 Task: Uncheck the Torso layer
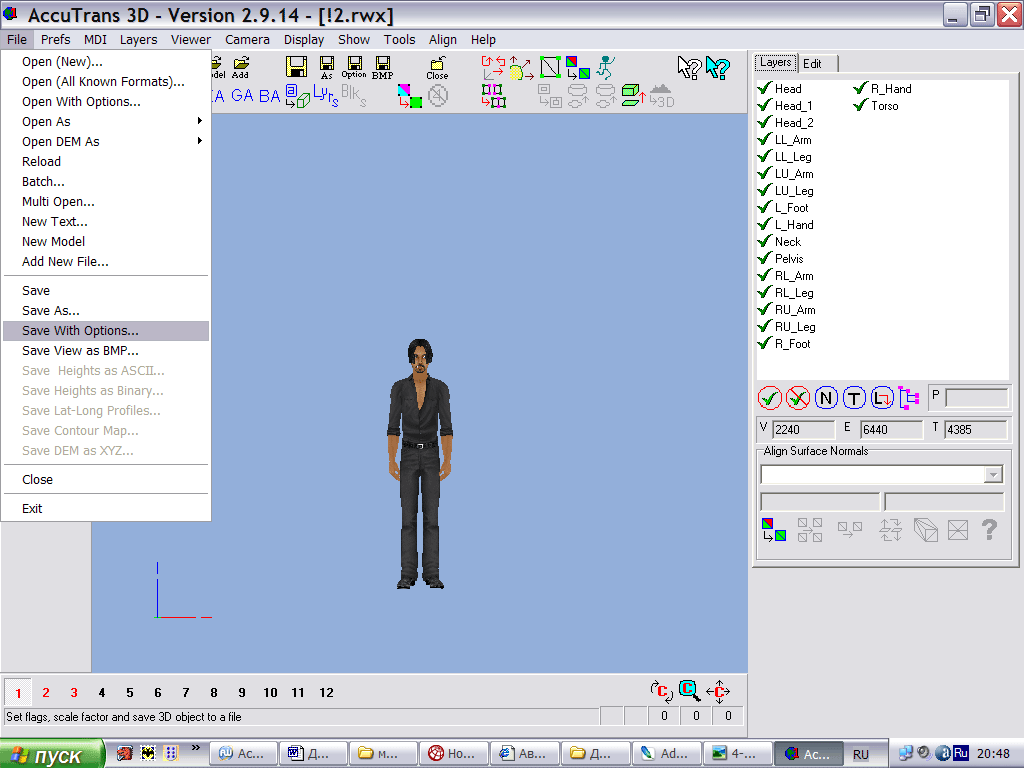[x=861, y=104]
